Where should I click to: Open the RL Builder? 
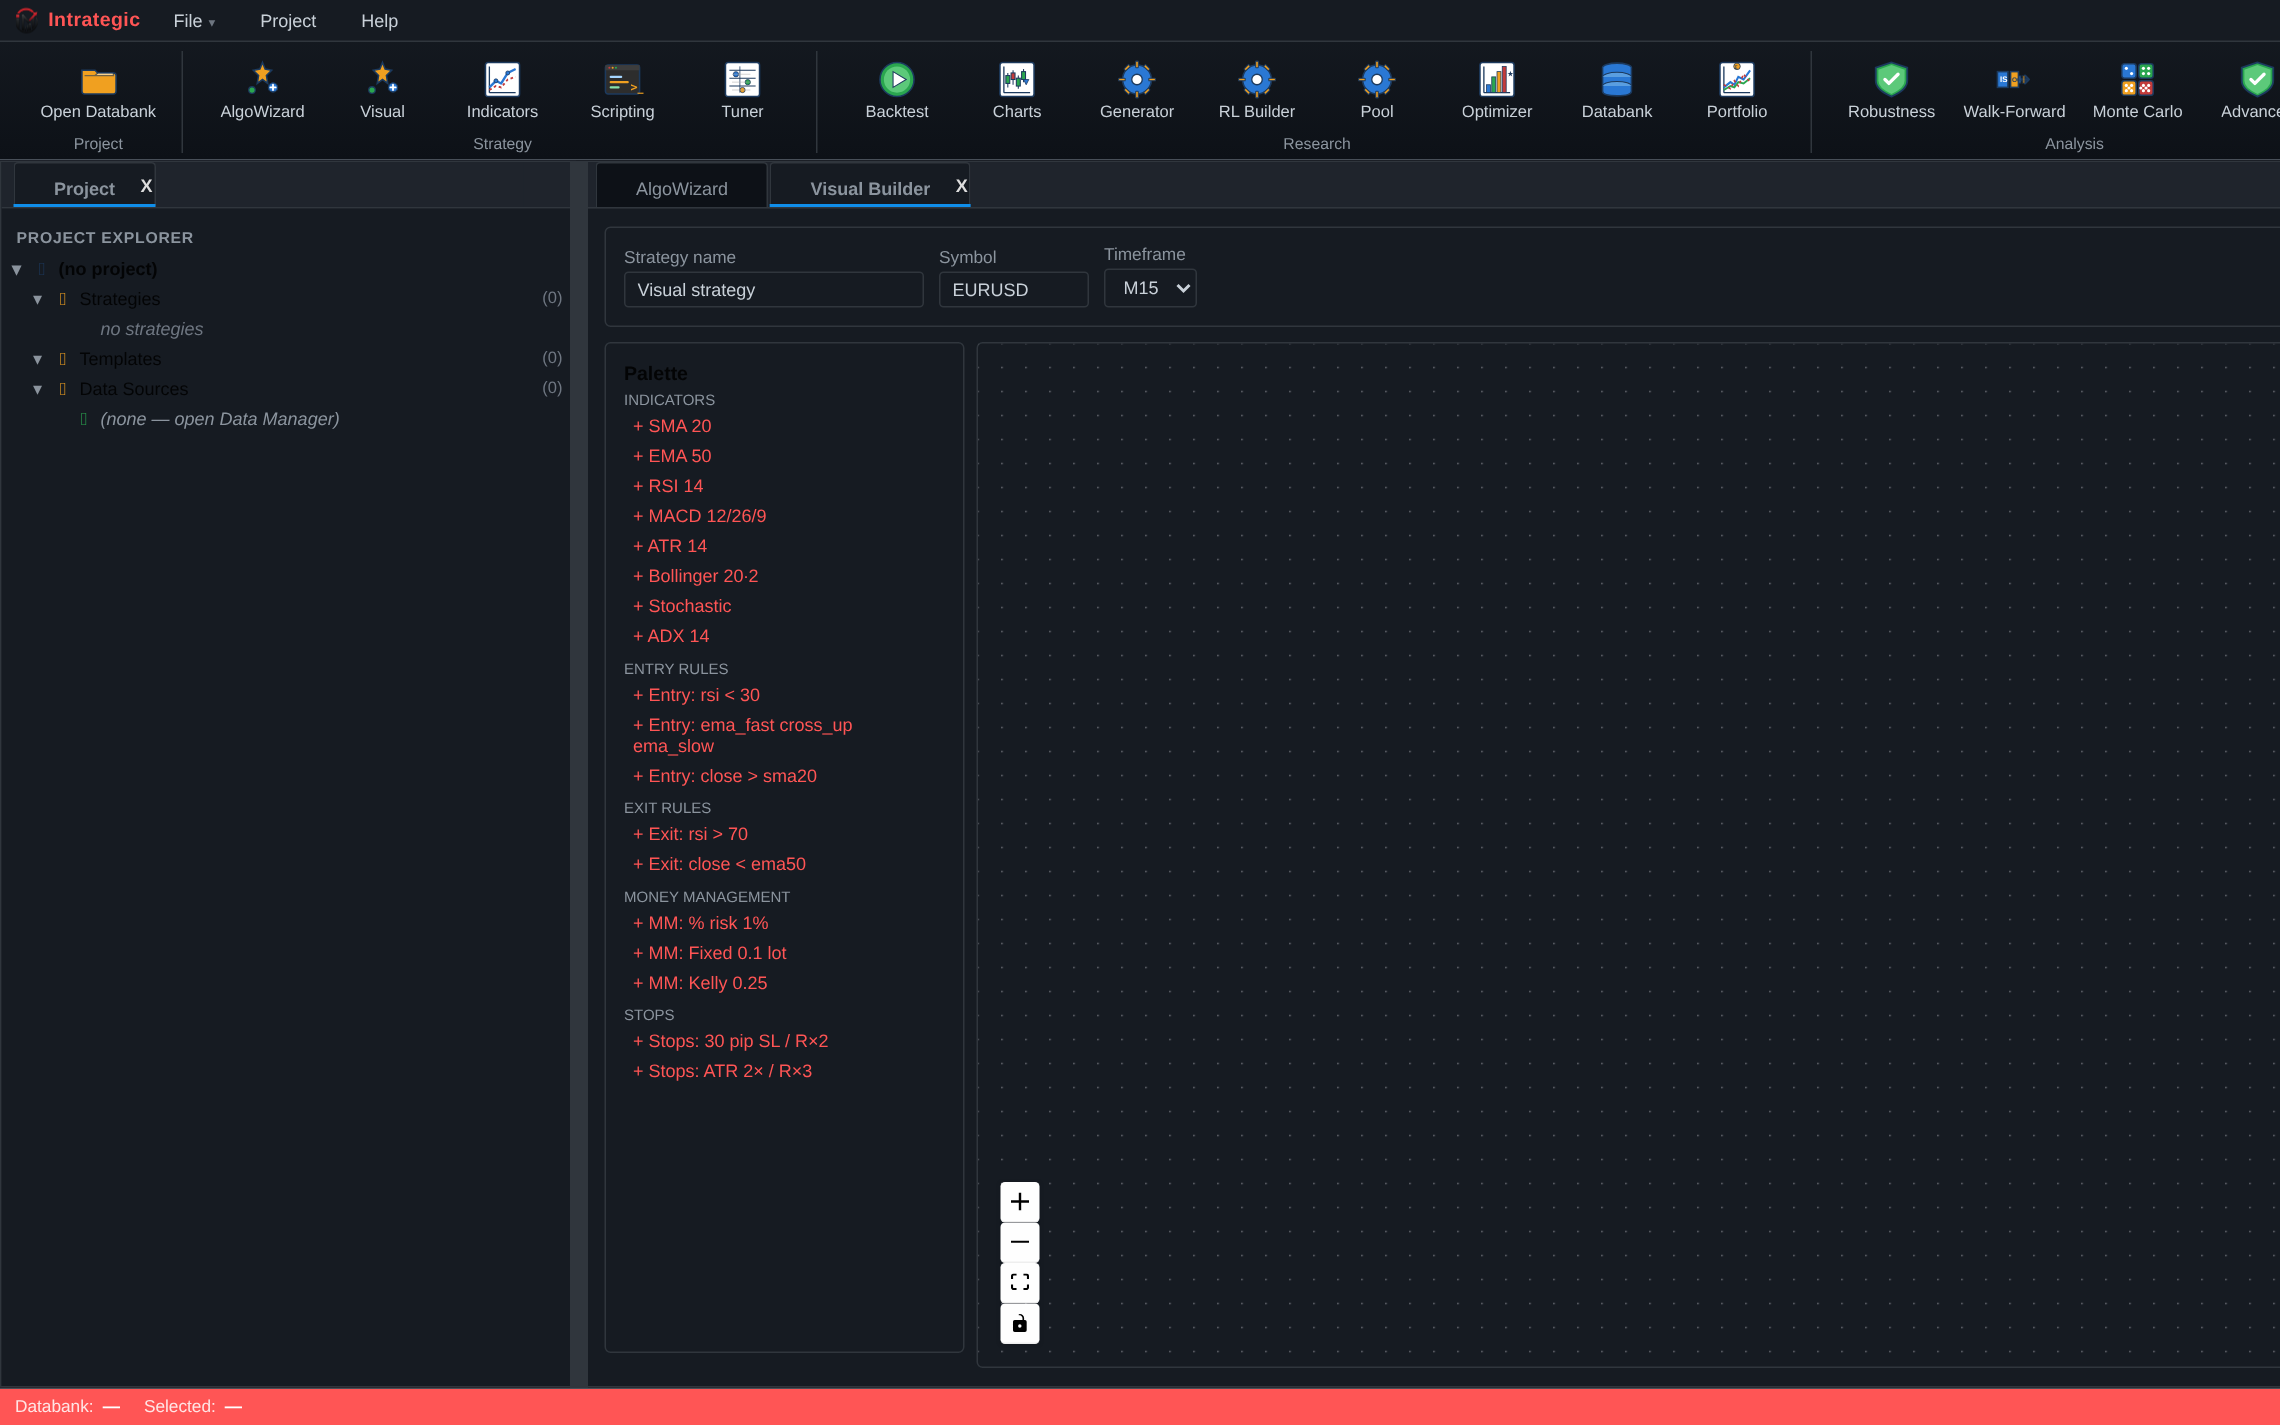click(x=1257, y=92)
